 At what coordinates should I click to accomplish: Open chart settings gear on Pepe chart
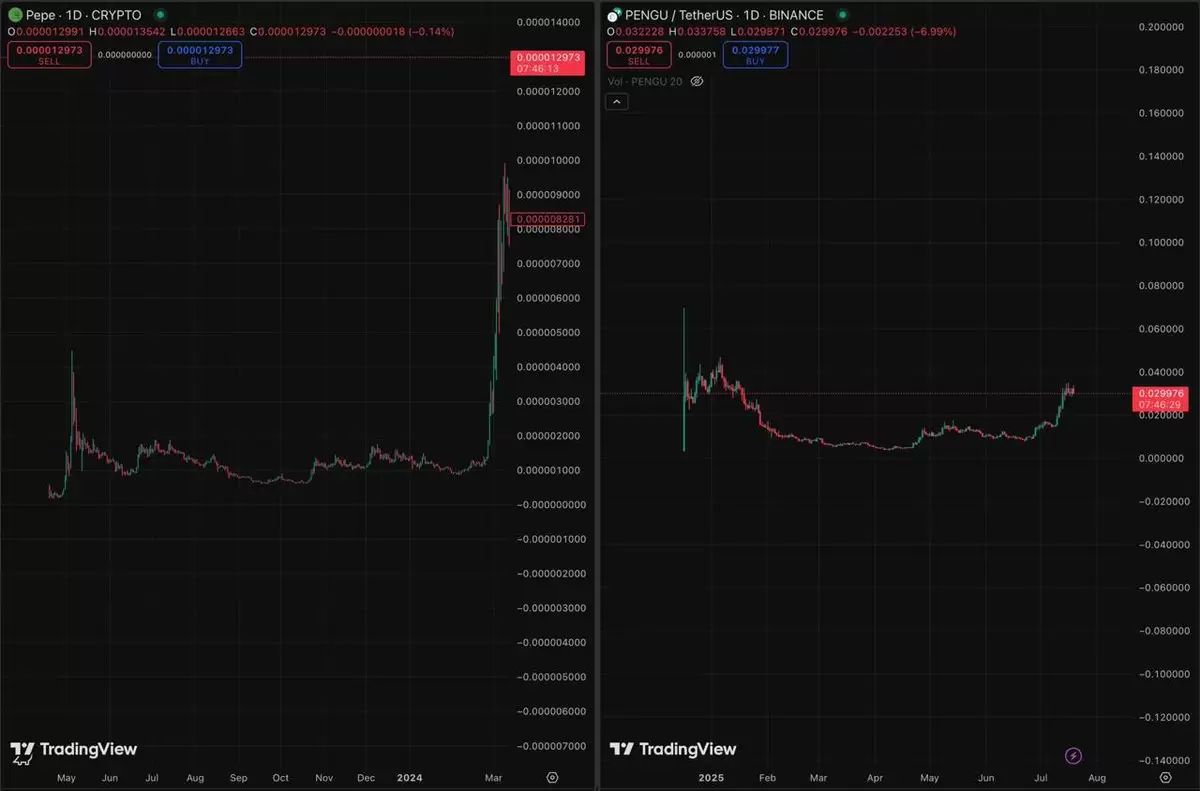(x=552, y=777)
